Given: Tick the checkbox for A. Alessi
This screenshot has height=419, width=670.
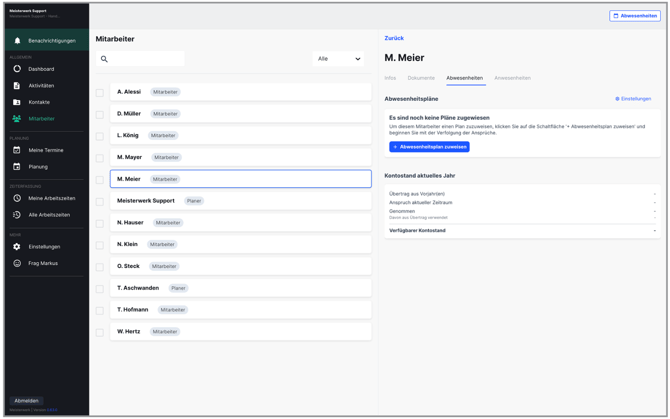Looking at the screenshot, I should coord(100,93).
